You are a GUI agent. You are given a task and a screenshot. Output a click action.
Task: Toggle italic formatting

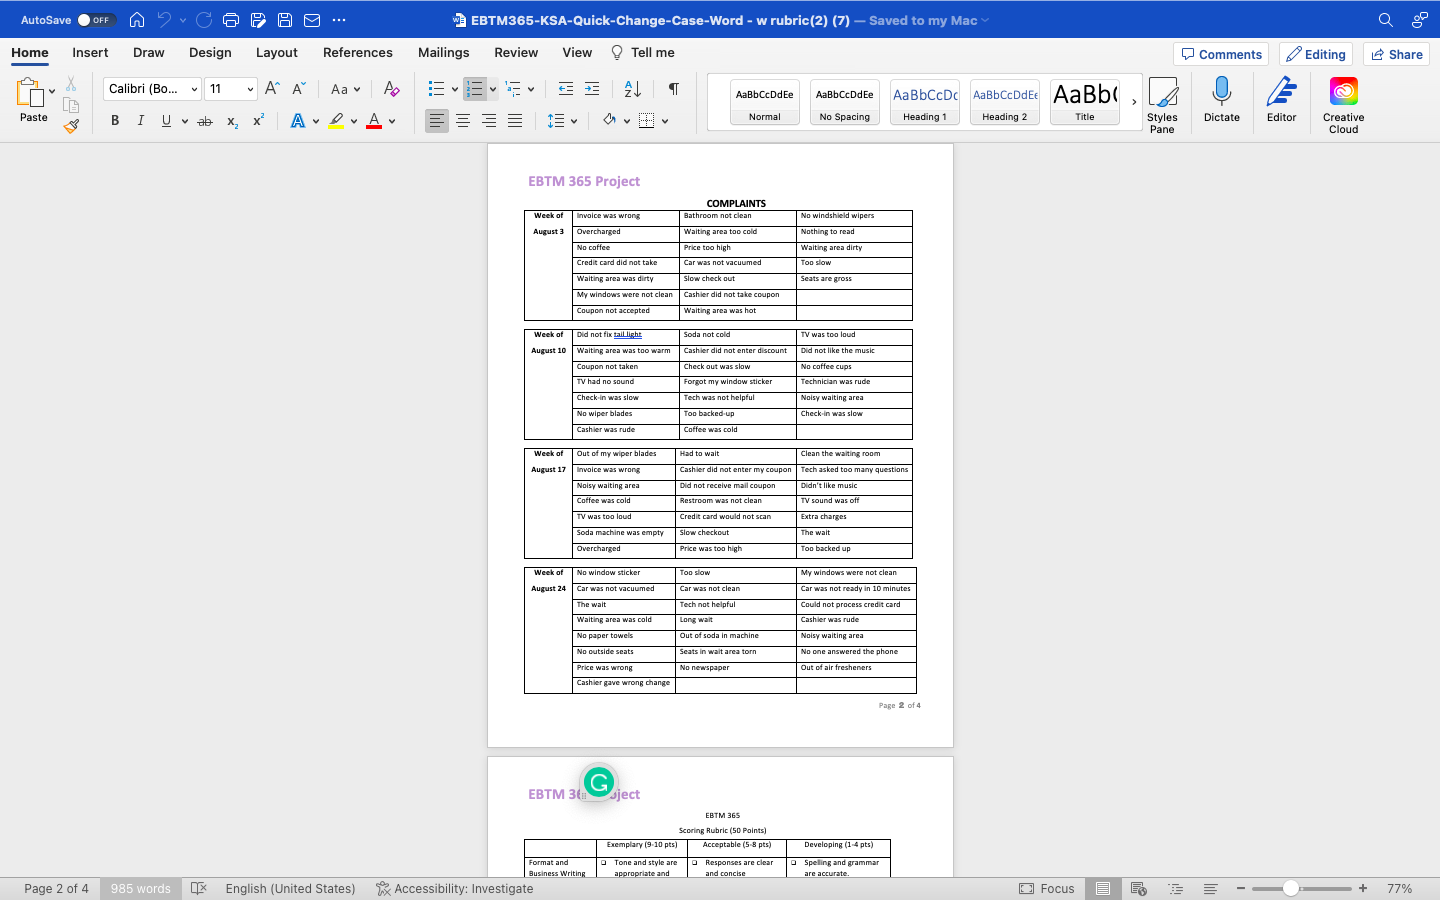[140, 121]
